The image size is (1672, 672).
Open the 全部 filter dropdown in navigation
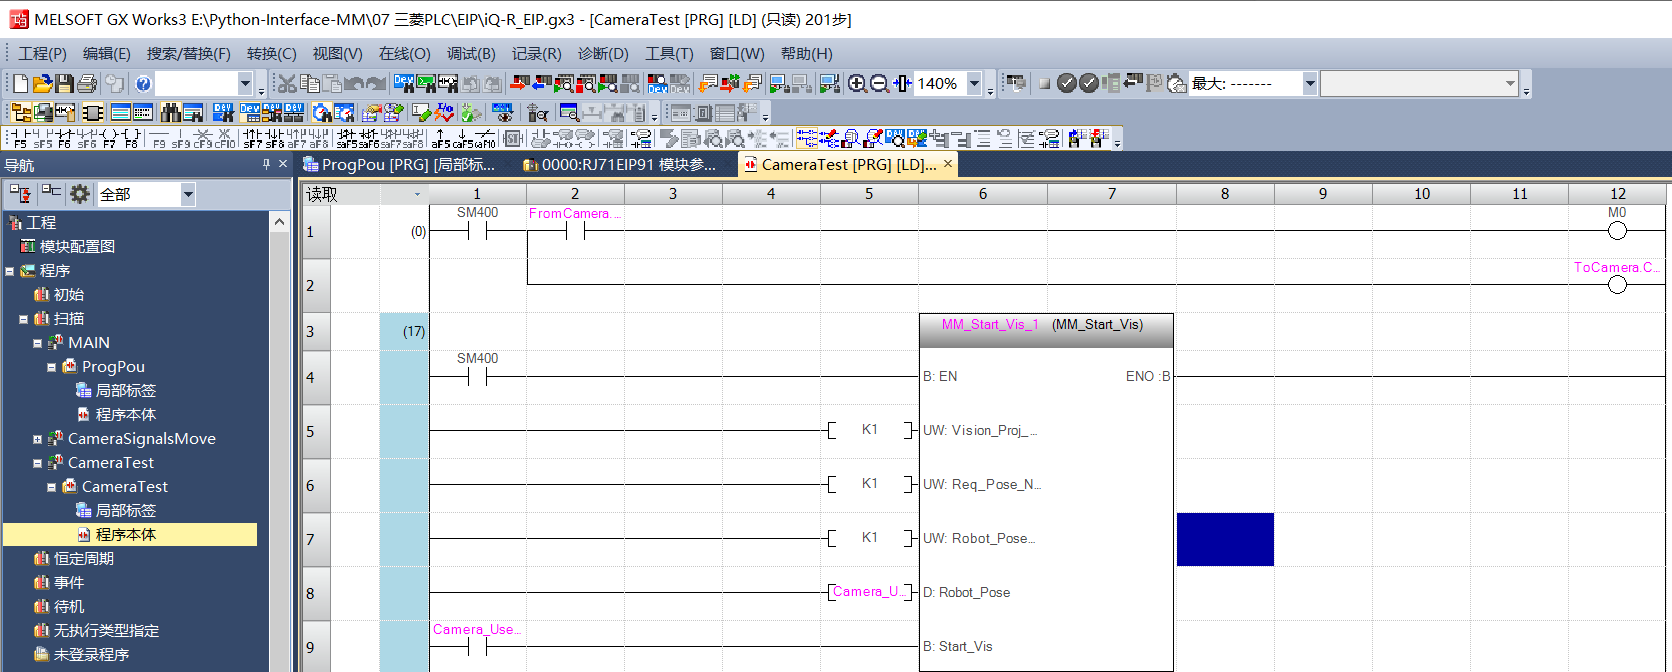(x=188, y=194)
